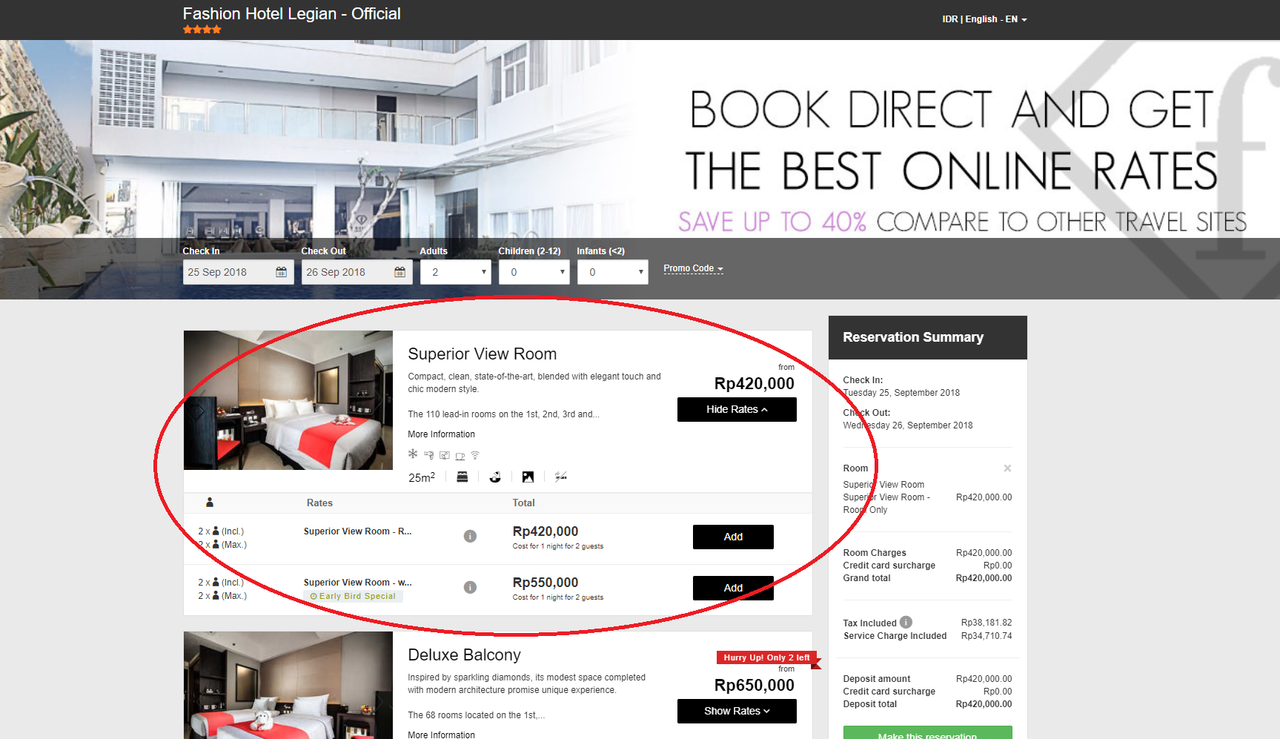Click the Deposit amount label
Viewport: 1280px width, 739px height.
pyautogui.click(x=877, y=679)
